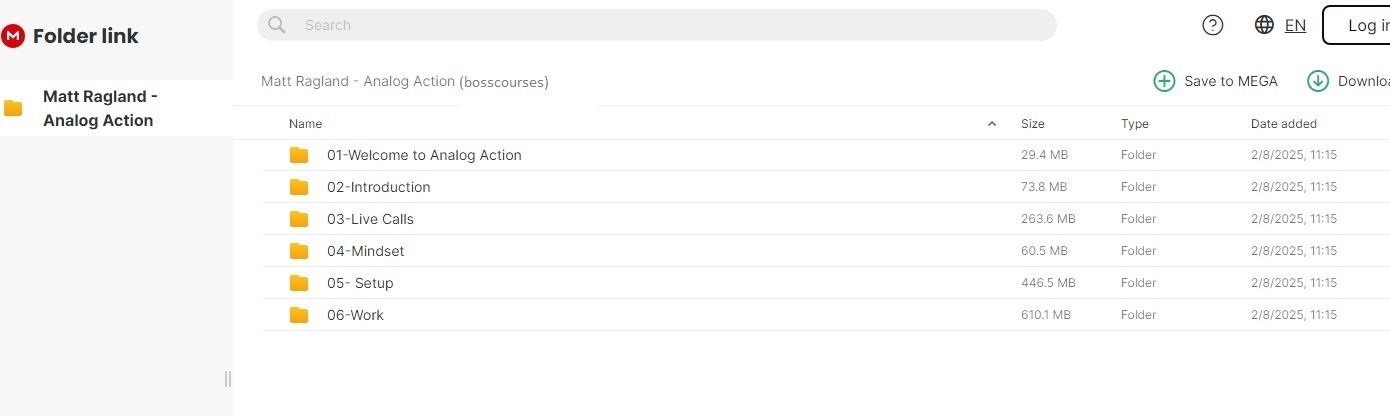Select Matt Ragland - Analog Action in sidebar

(100, 108)
